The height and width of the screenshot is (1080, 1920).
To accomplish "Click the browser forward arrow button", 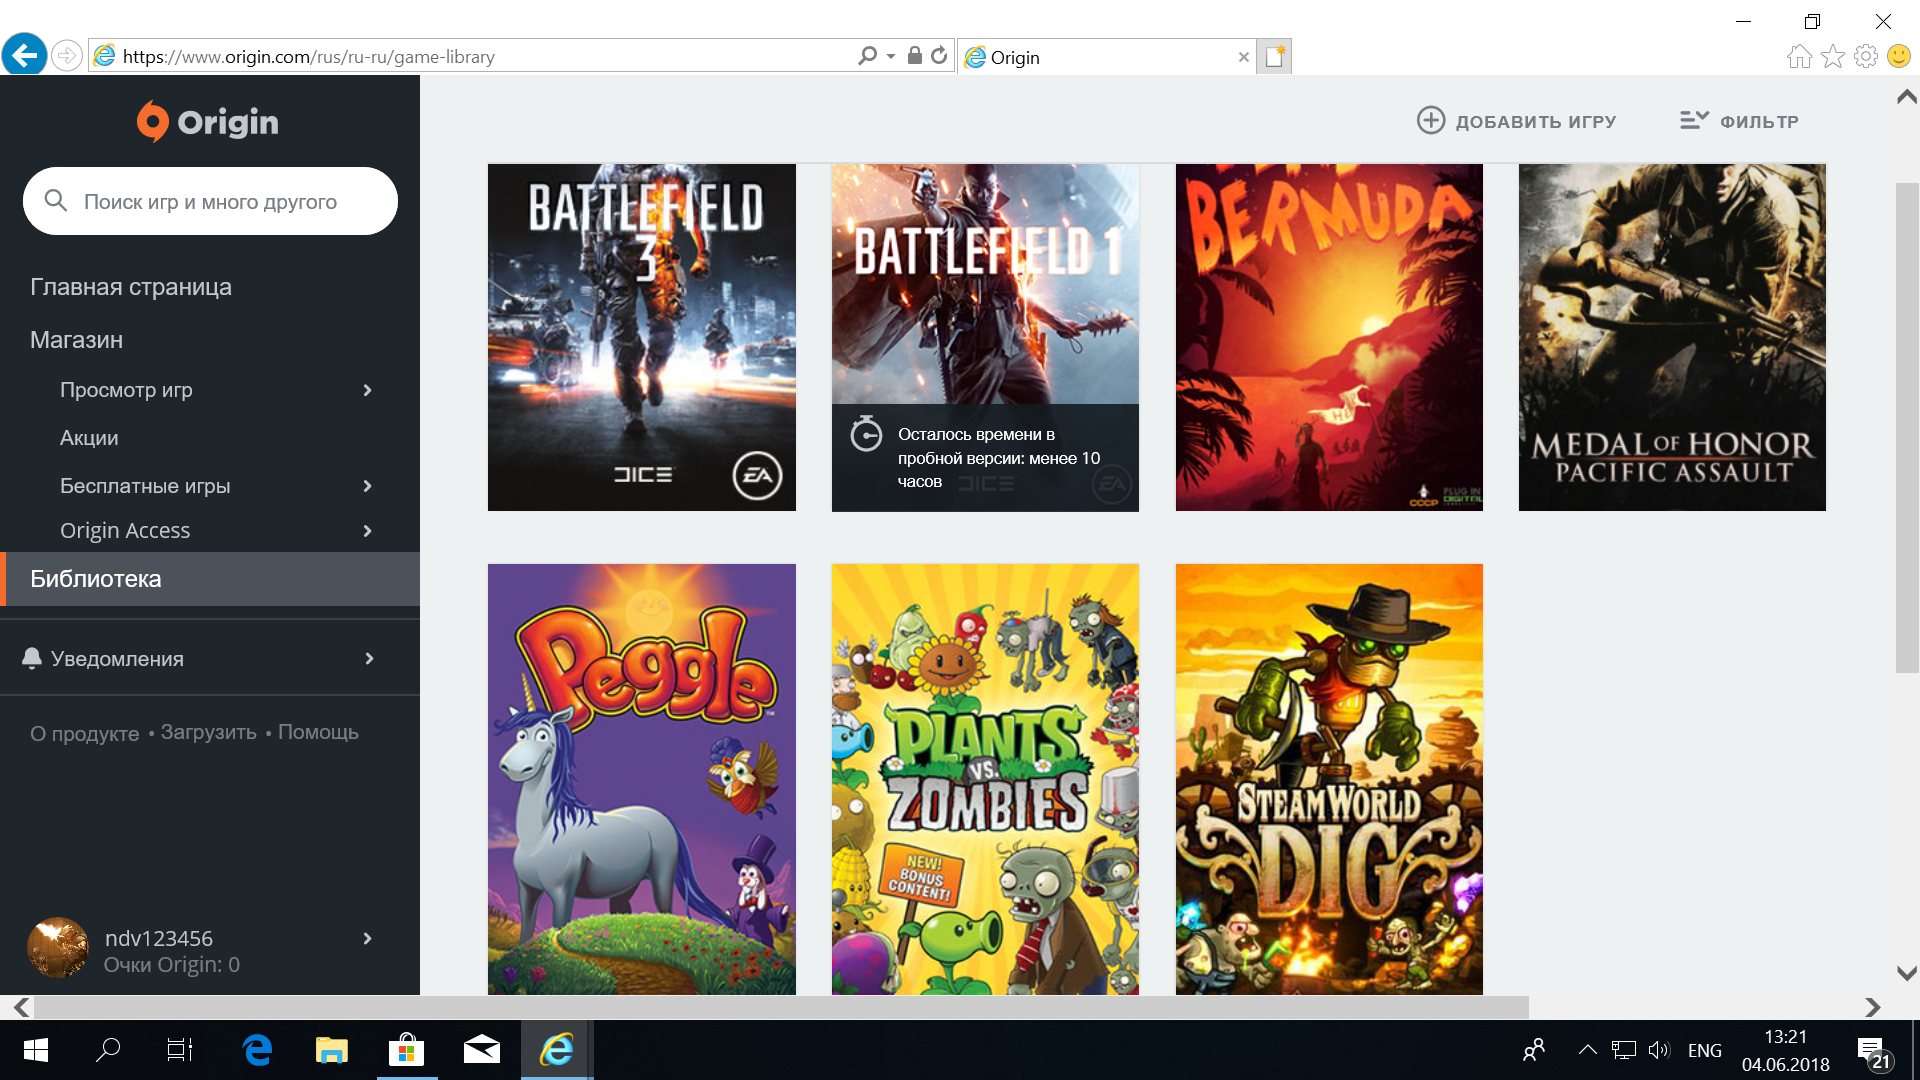I will [67, 56].
